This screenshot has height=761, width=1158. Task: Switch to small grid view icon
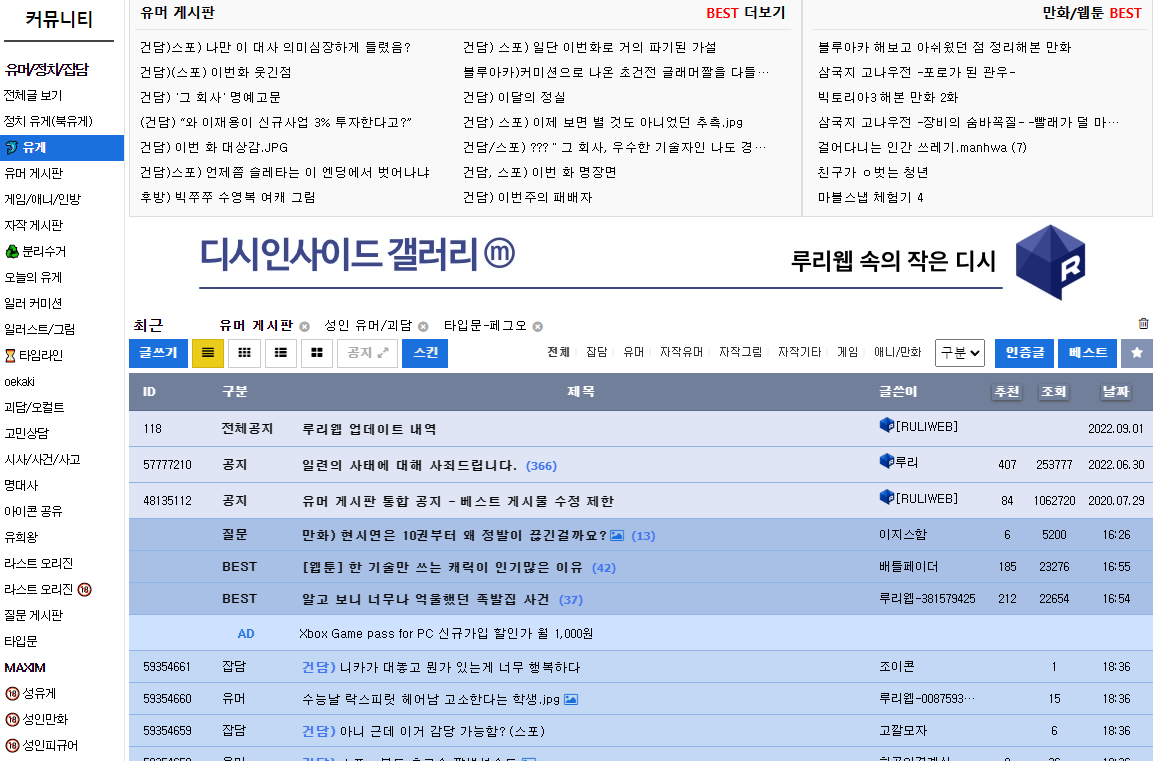[244, 353]
